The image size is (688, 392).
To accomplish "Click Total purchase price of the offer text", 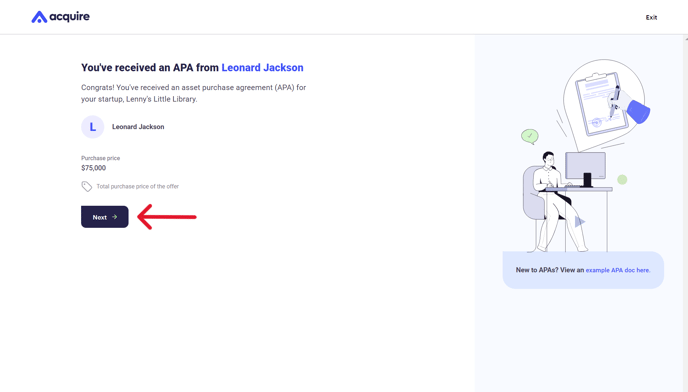I will [x=138, y=187].
